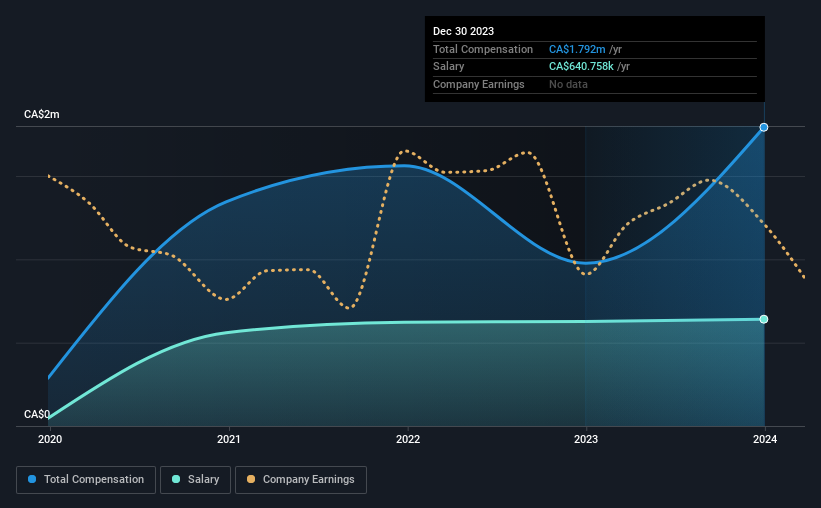Select the 2023 axis label

coord(586,439)
